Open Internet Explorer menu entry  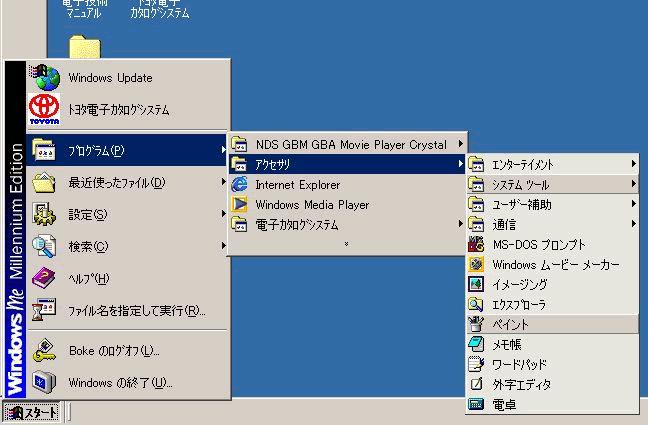(347, 184)
